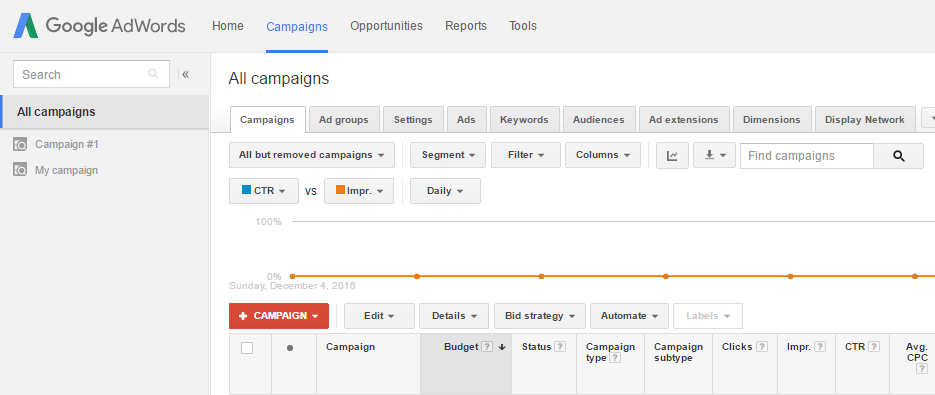Click the Impr. column help icon
Viewport: 935px width, 395px height.
[820, 347]
